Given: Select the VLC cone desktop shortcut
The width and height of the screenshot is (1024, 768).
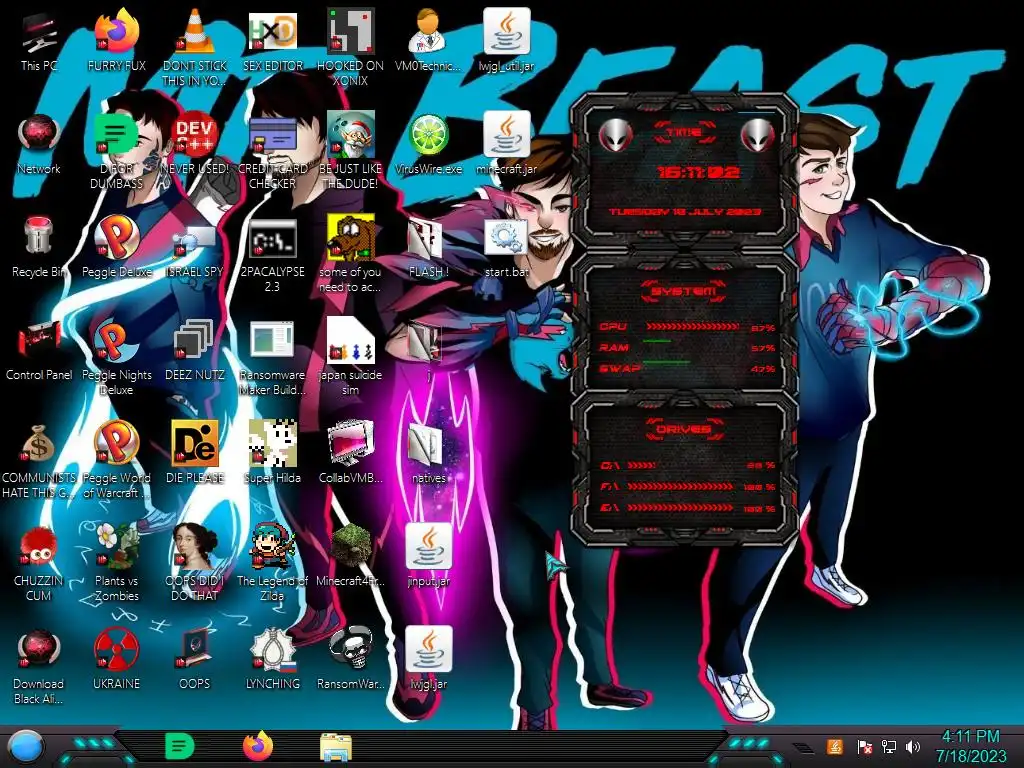Looking at the screenshot, I should [x=195, y=47].
